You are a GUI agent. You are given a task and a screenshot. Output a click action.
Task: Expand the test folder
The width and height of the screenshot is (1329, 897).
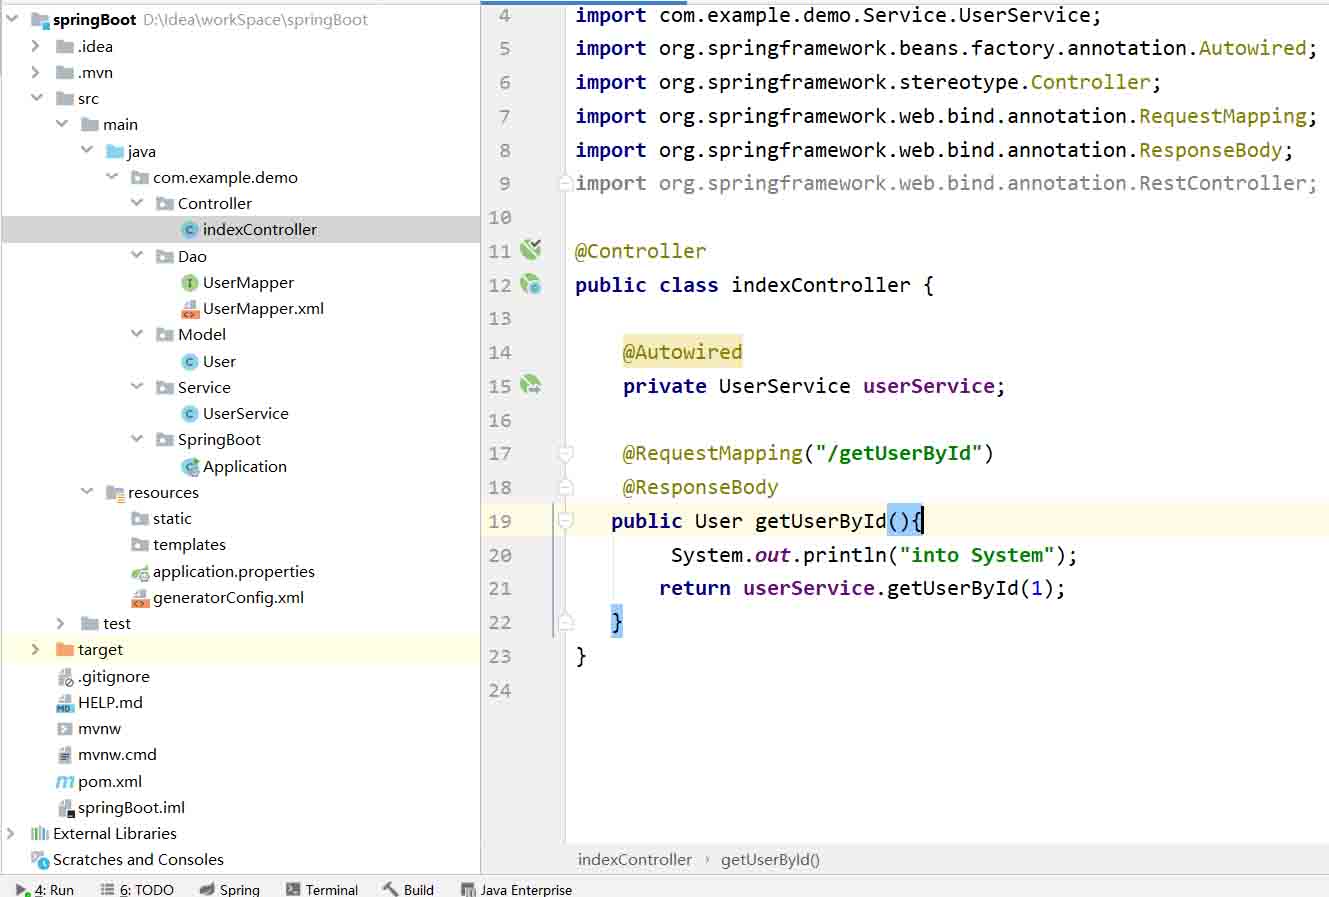[x=61, y=624]
